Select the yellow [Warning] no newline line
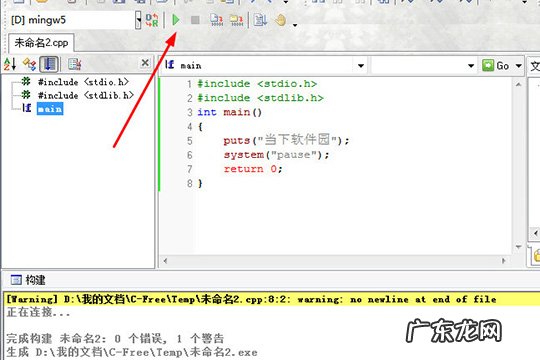The height and width of the screenshot is (360, 540). 272,299
